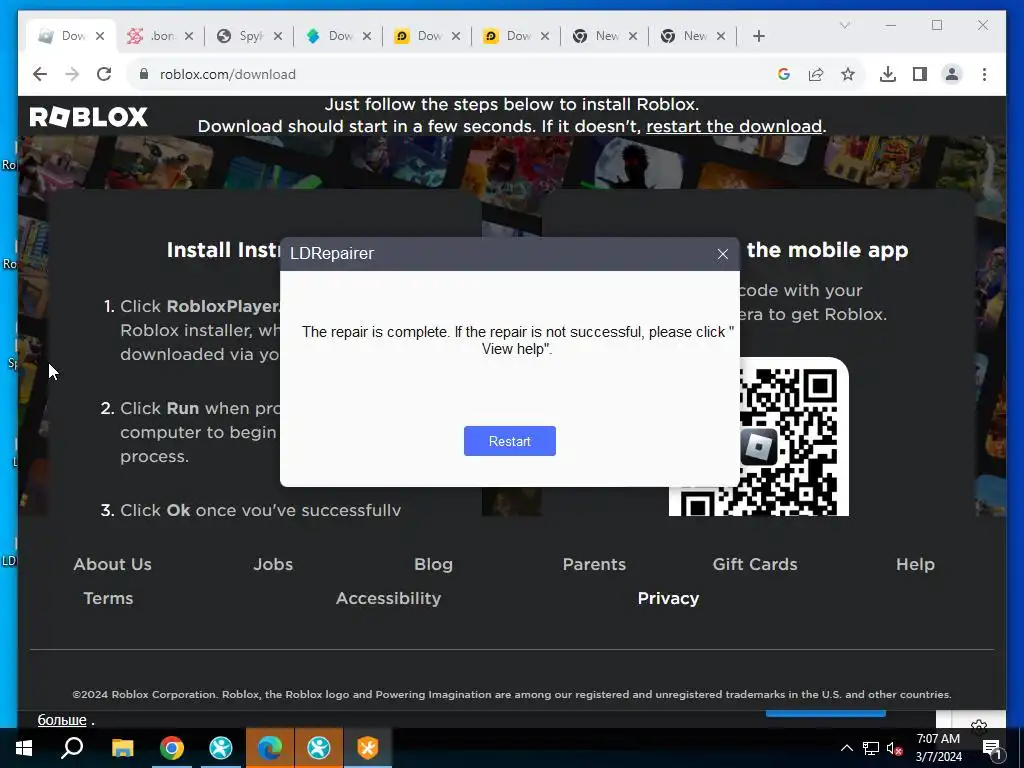Open the About Us footer link

(112, 564)
